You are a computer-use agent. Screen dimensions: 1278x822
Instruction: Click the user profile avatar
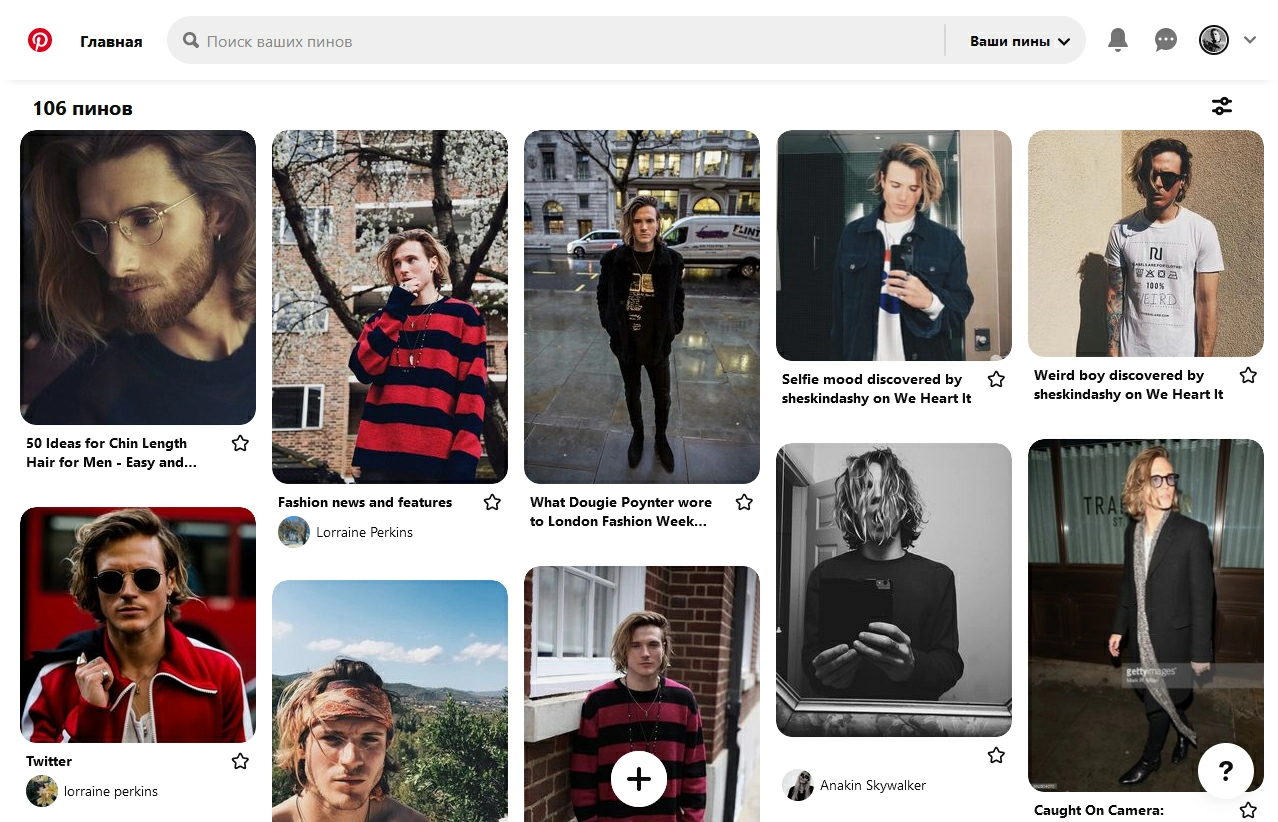click(1214, 40)
